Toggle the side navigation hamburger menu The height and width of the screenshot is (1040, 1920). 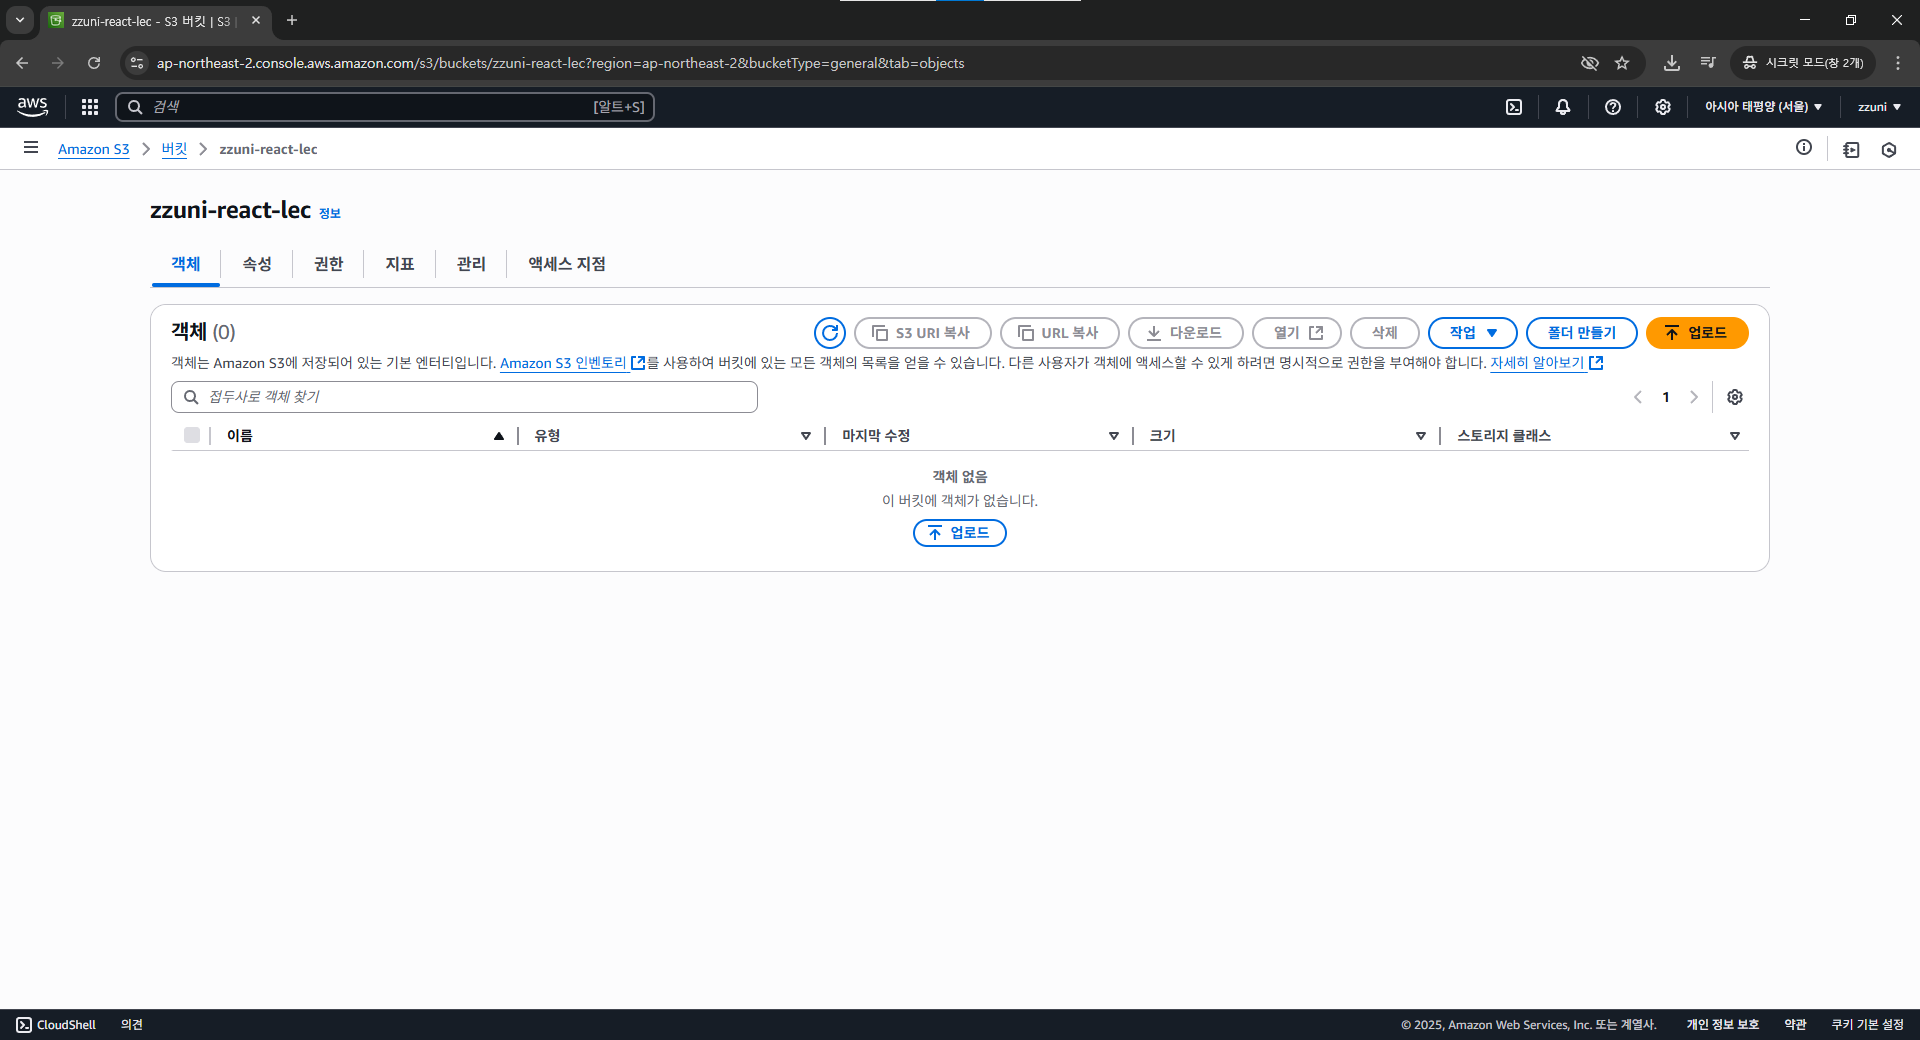point(31,148)
